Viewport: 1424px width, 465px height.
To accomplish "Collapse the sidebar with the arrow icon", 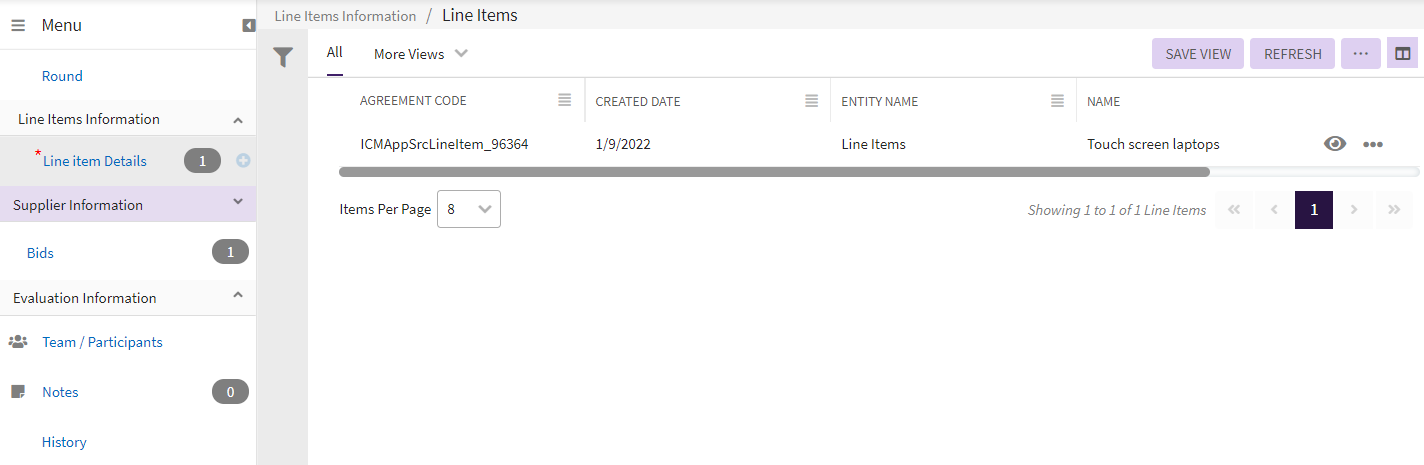I will [x=249, y=25].
